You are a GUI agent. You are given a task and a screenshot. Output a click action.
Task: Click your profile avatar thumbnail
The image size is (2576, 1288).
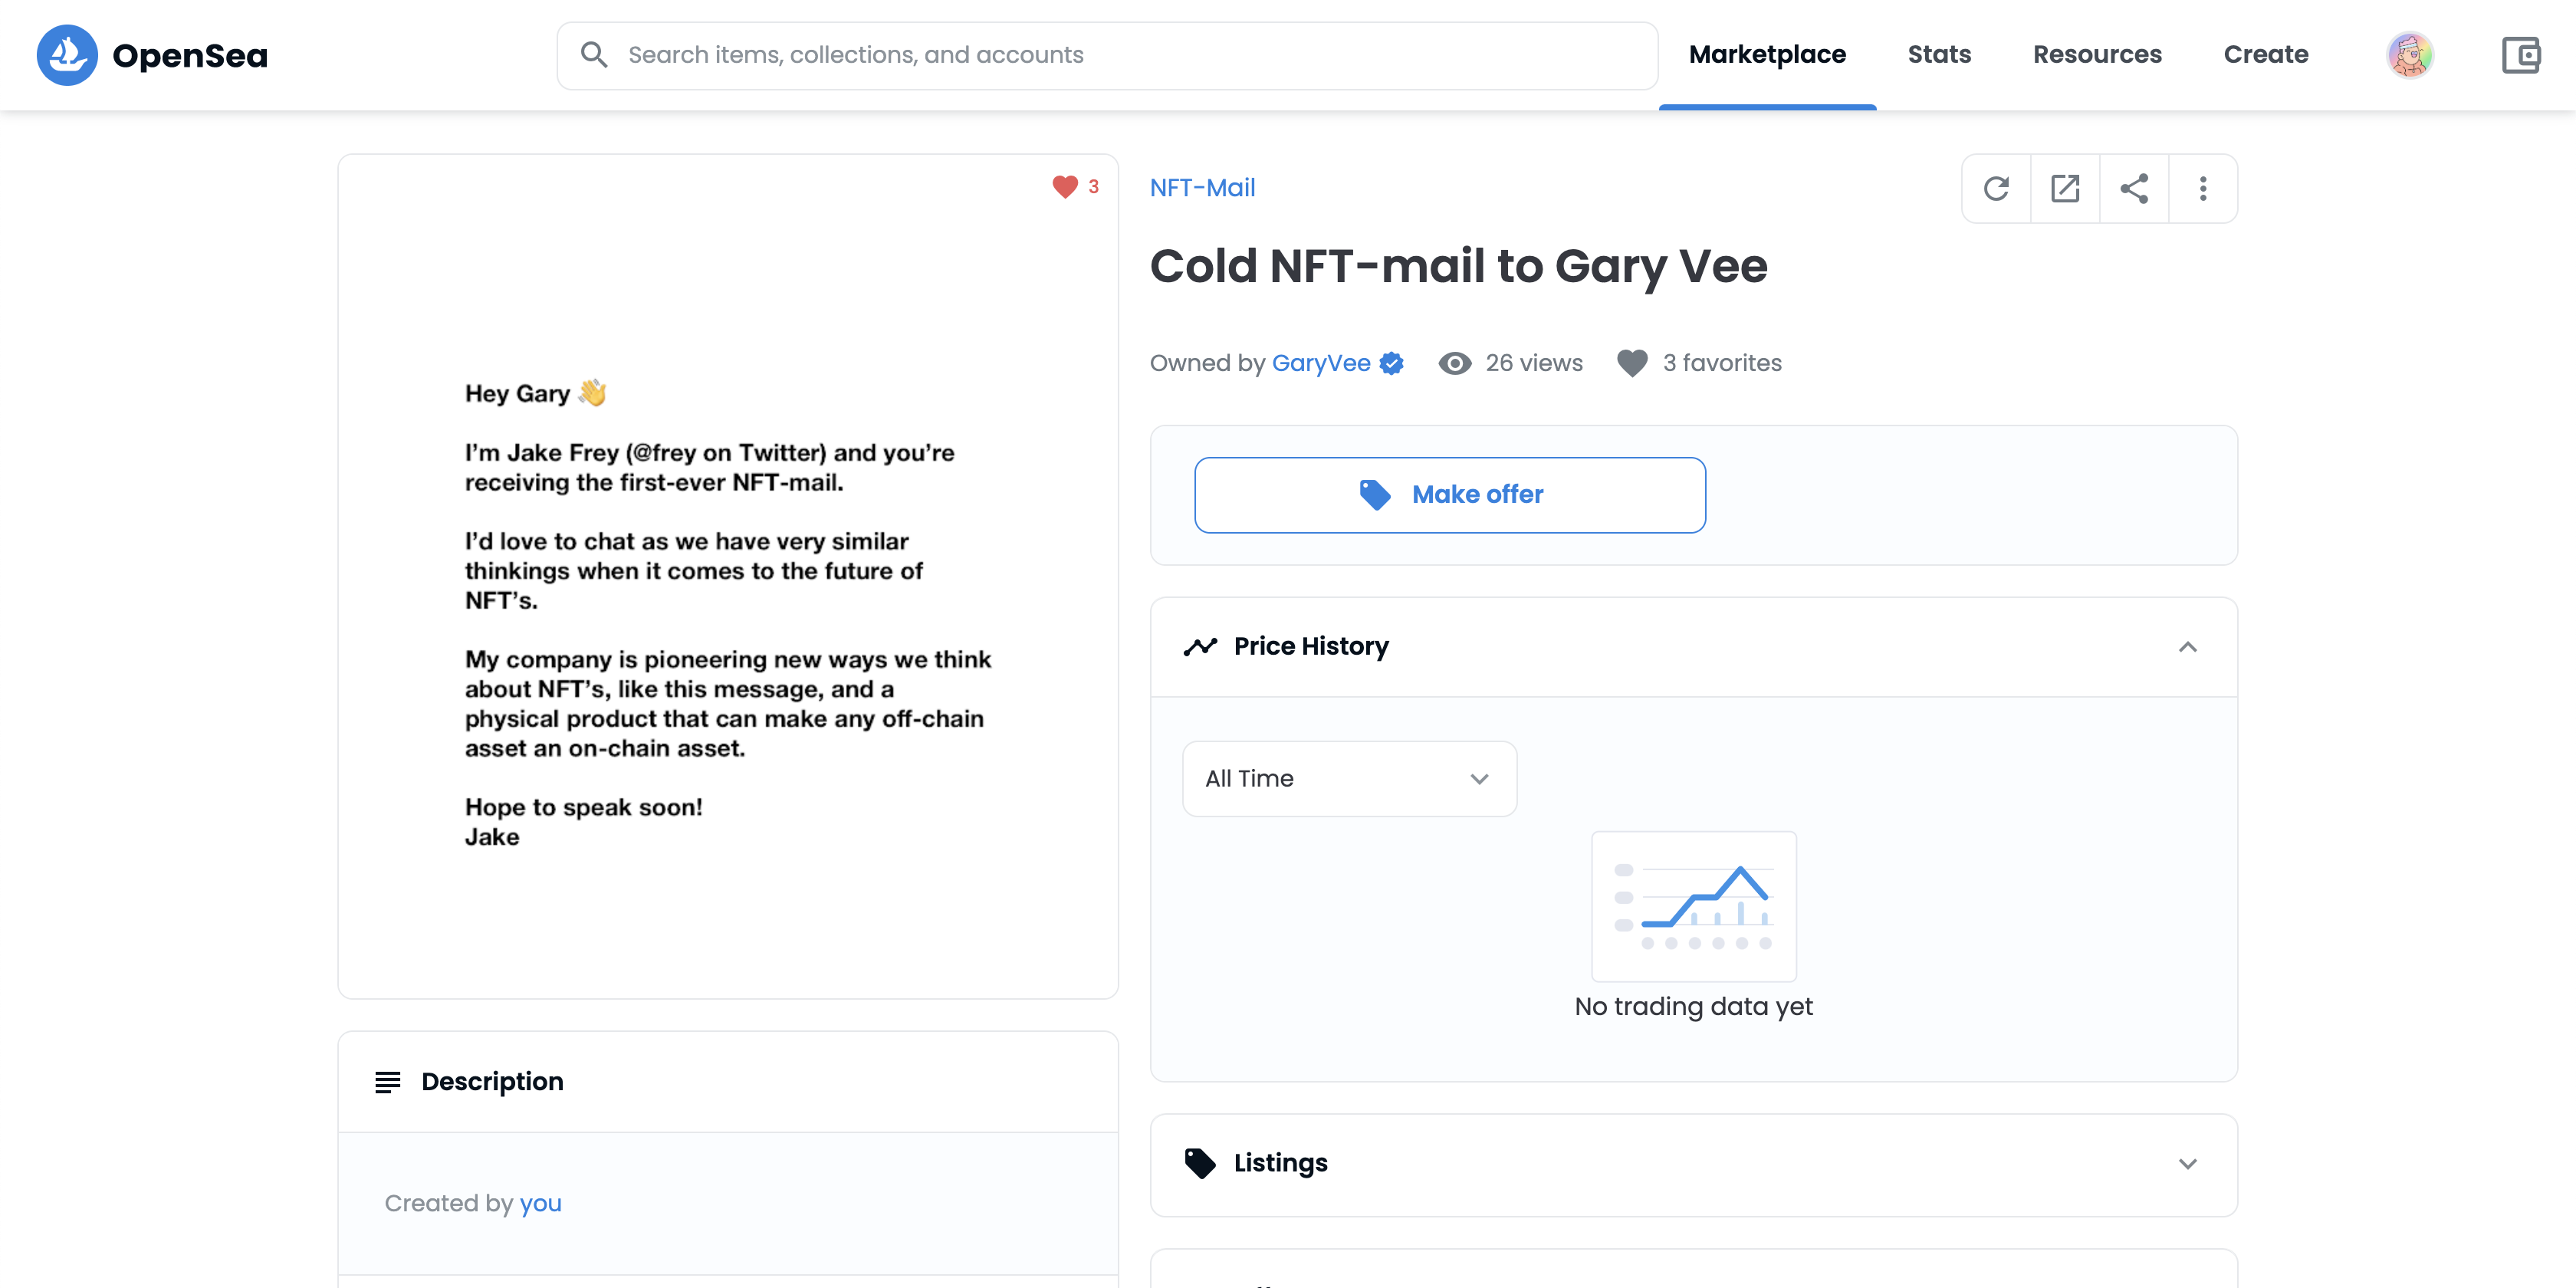2411,55
